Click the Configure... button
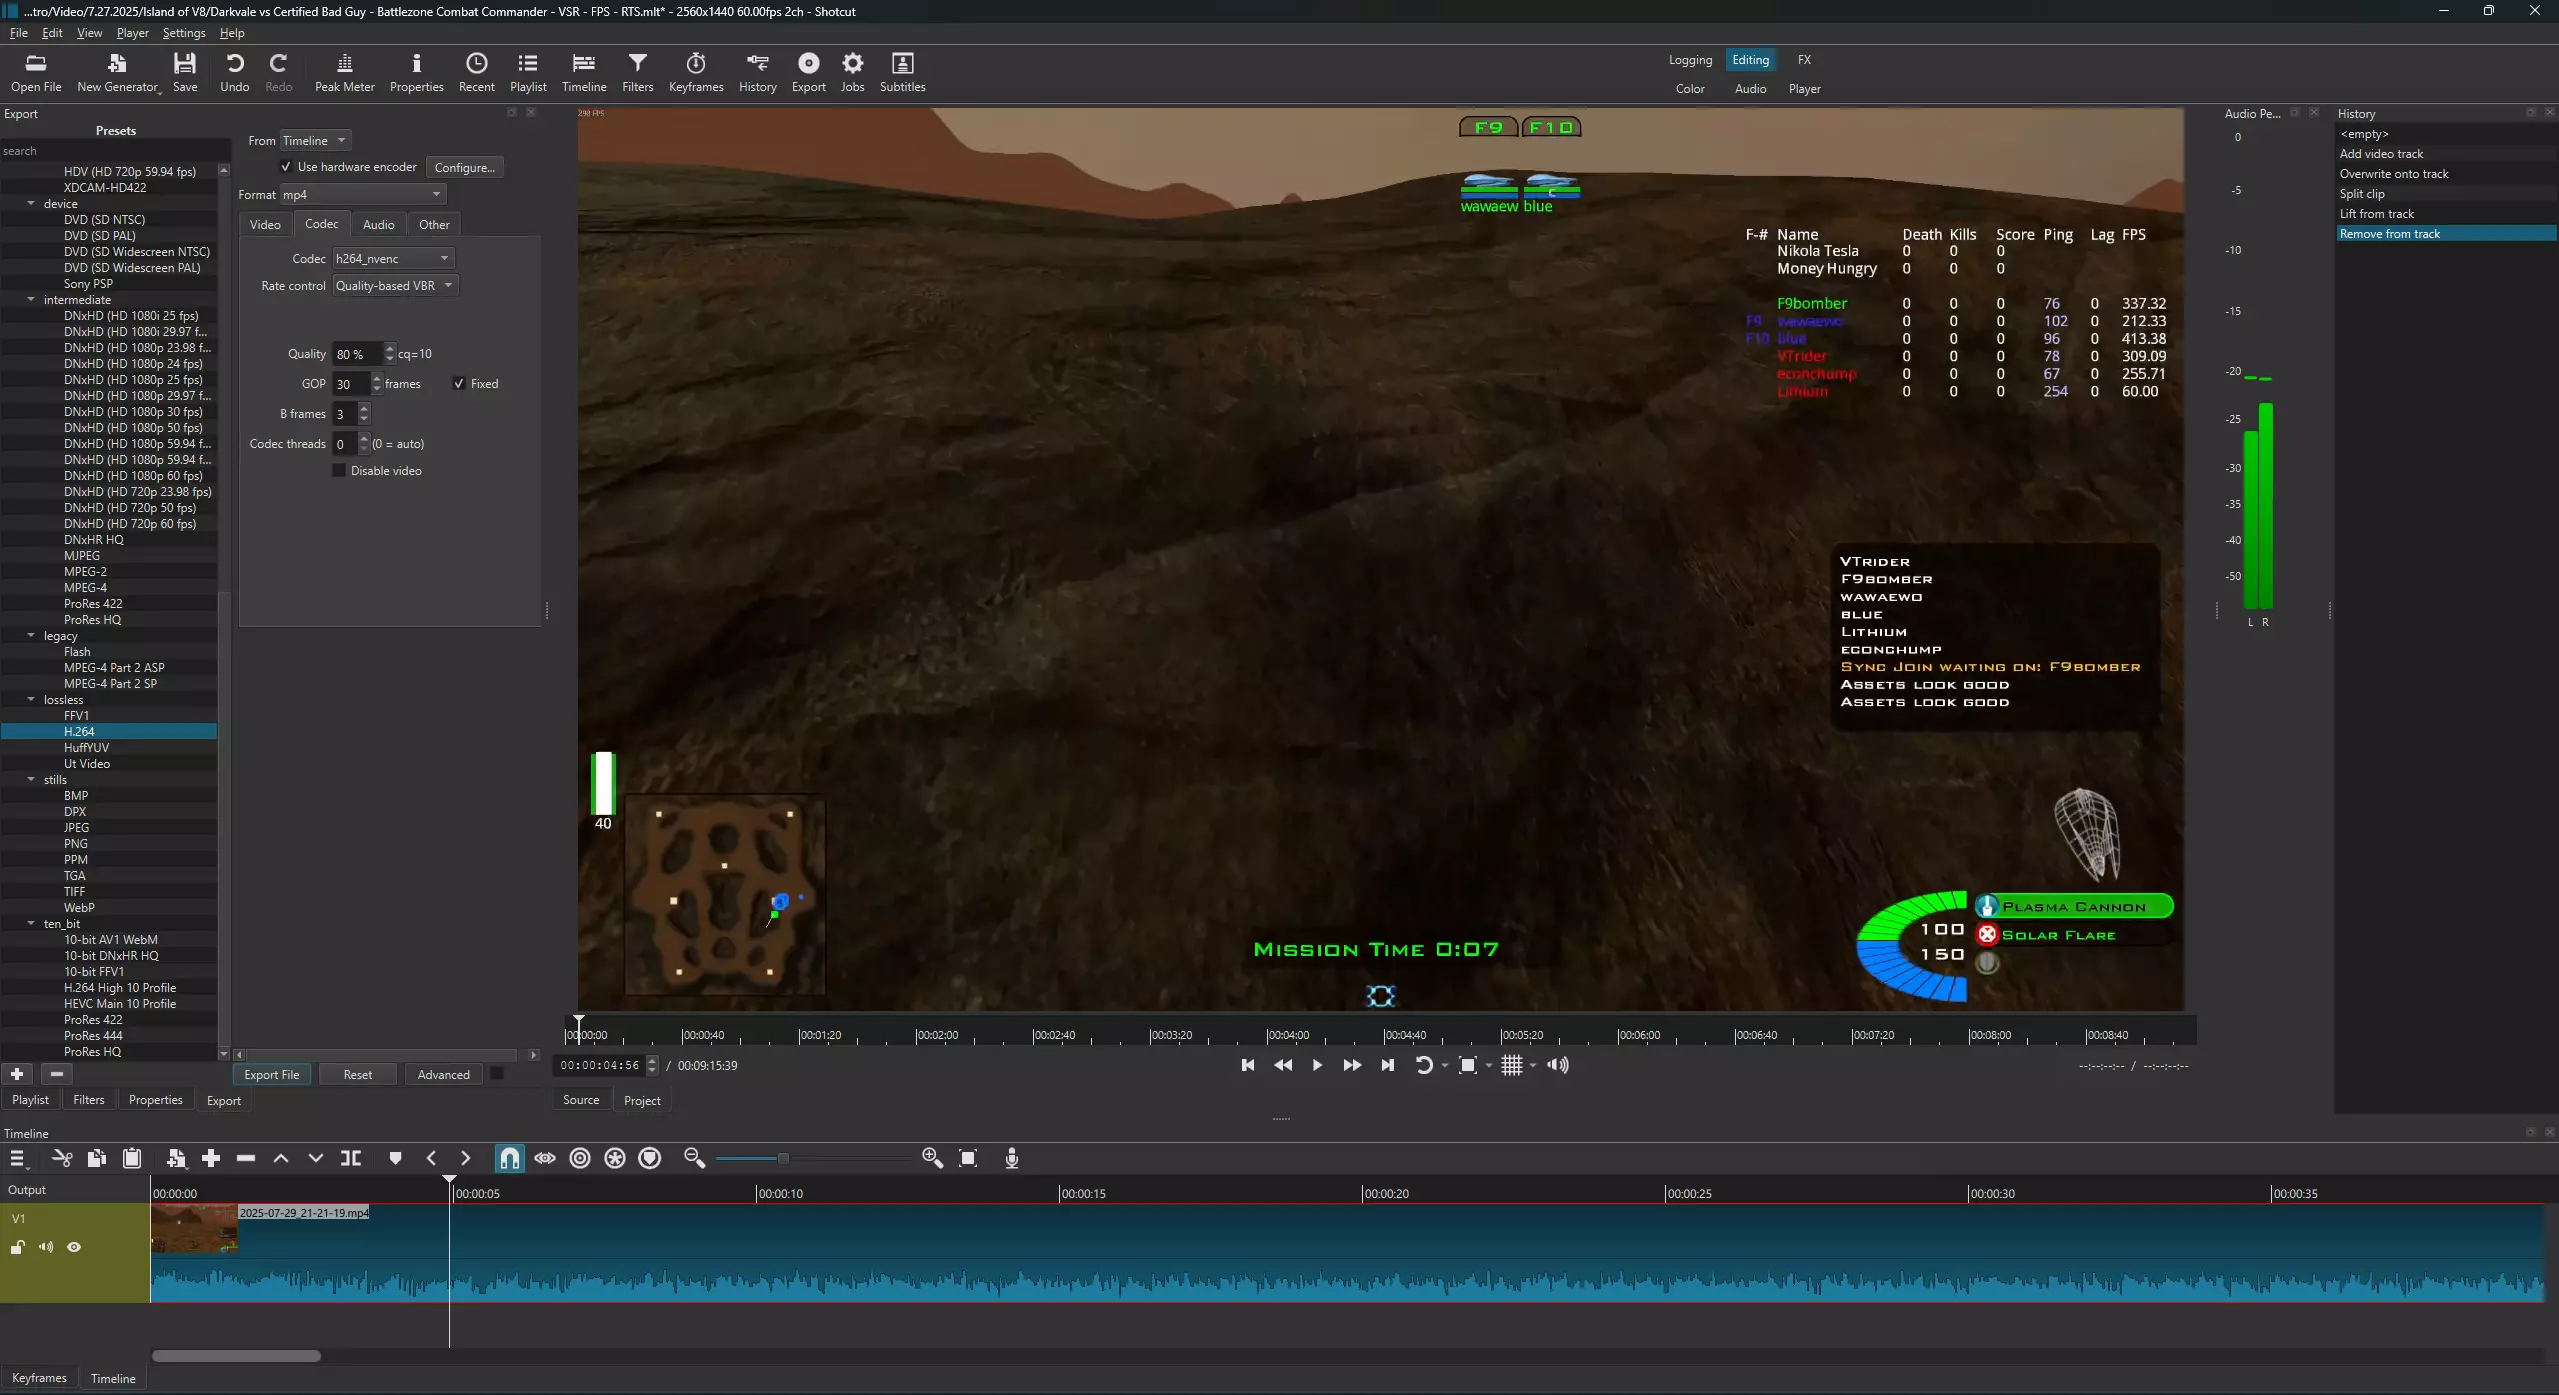 (464, 167)
